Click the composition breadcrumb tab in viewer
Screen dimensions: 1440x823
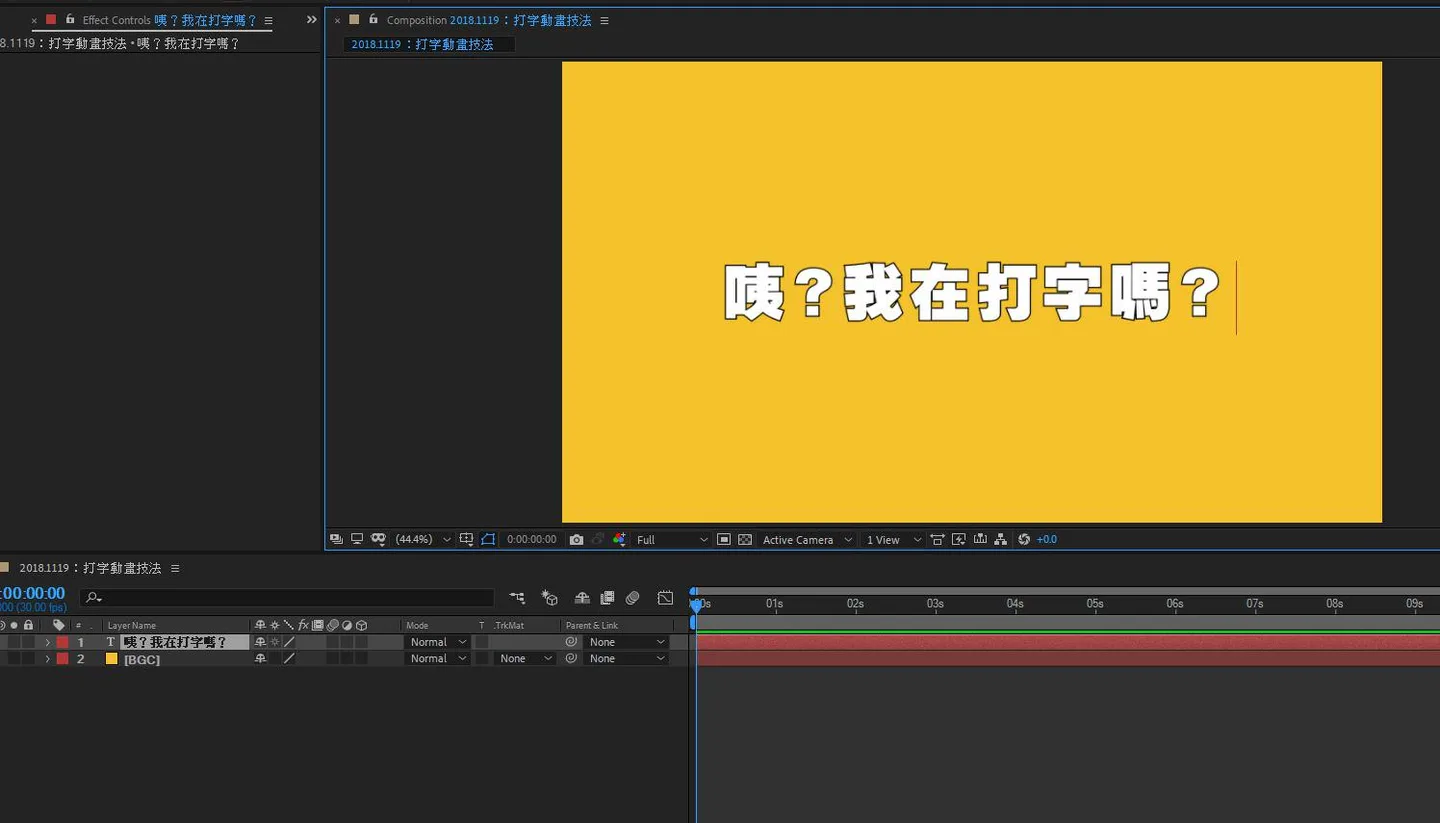pyautogui.click(x=429, y=44)
